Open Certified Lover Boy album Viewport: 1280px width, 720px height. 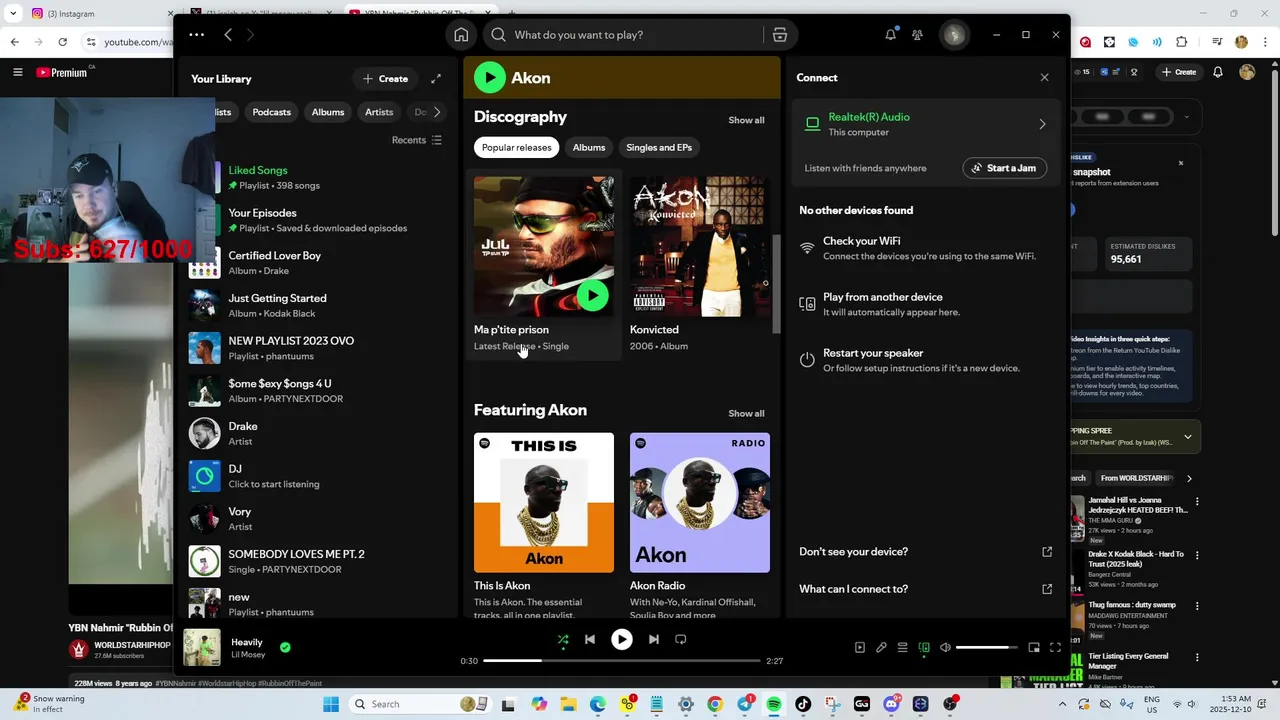316,263
